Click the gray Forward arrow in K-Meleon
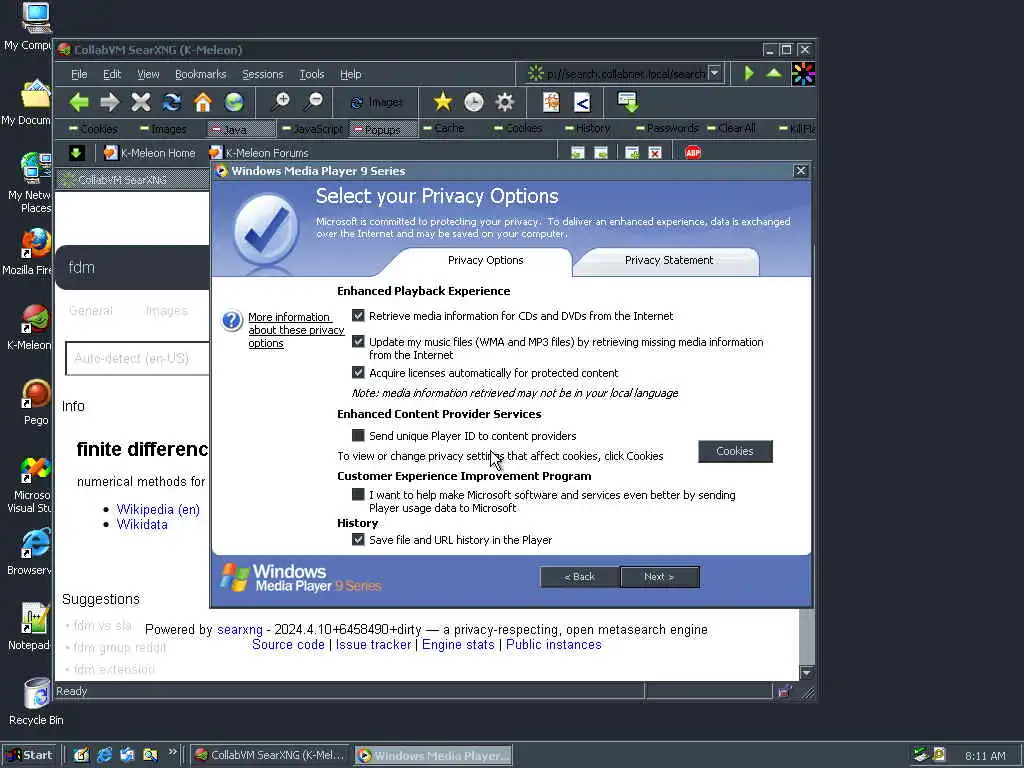 tap(110, 102)
